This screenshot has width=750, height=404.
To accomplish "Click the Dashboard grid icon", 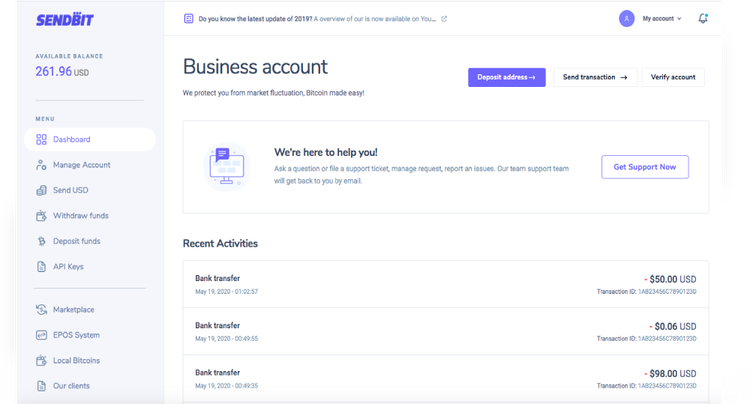I will pos(42,139).
